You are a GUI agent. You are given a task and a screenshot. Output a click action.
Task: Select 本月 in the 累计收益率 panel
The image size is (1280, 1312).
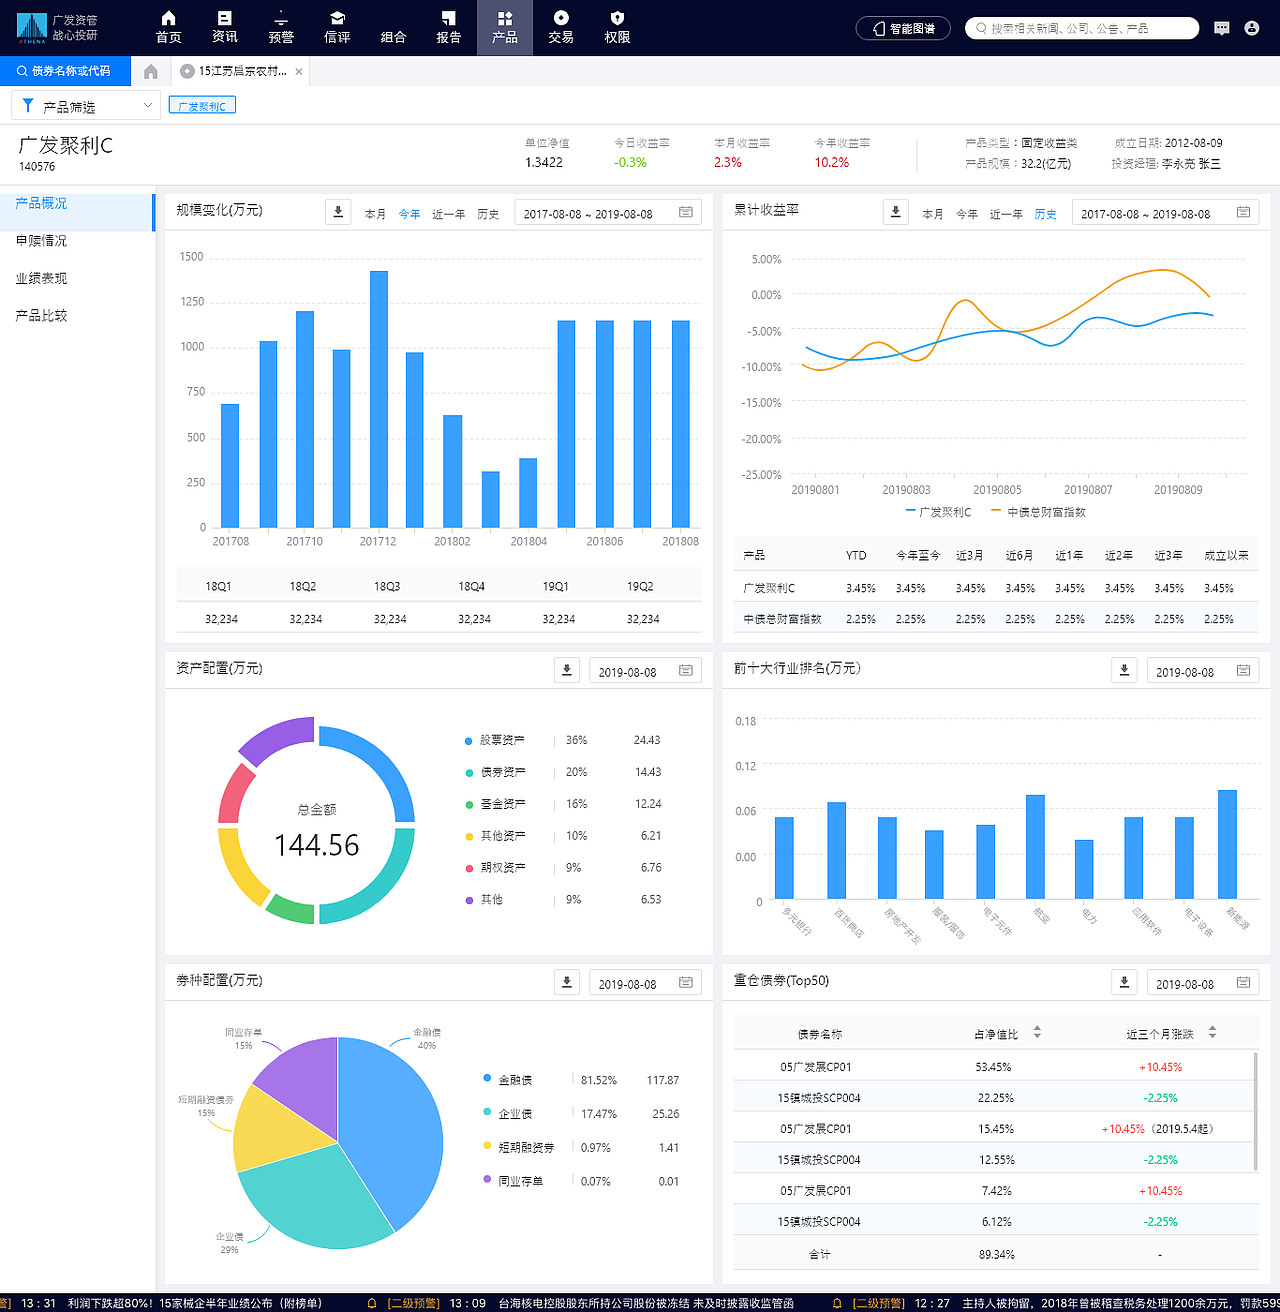click(x=933, y=214)
